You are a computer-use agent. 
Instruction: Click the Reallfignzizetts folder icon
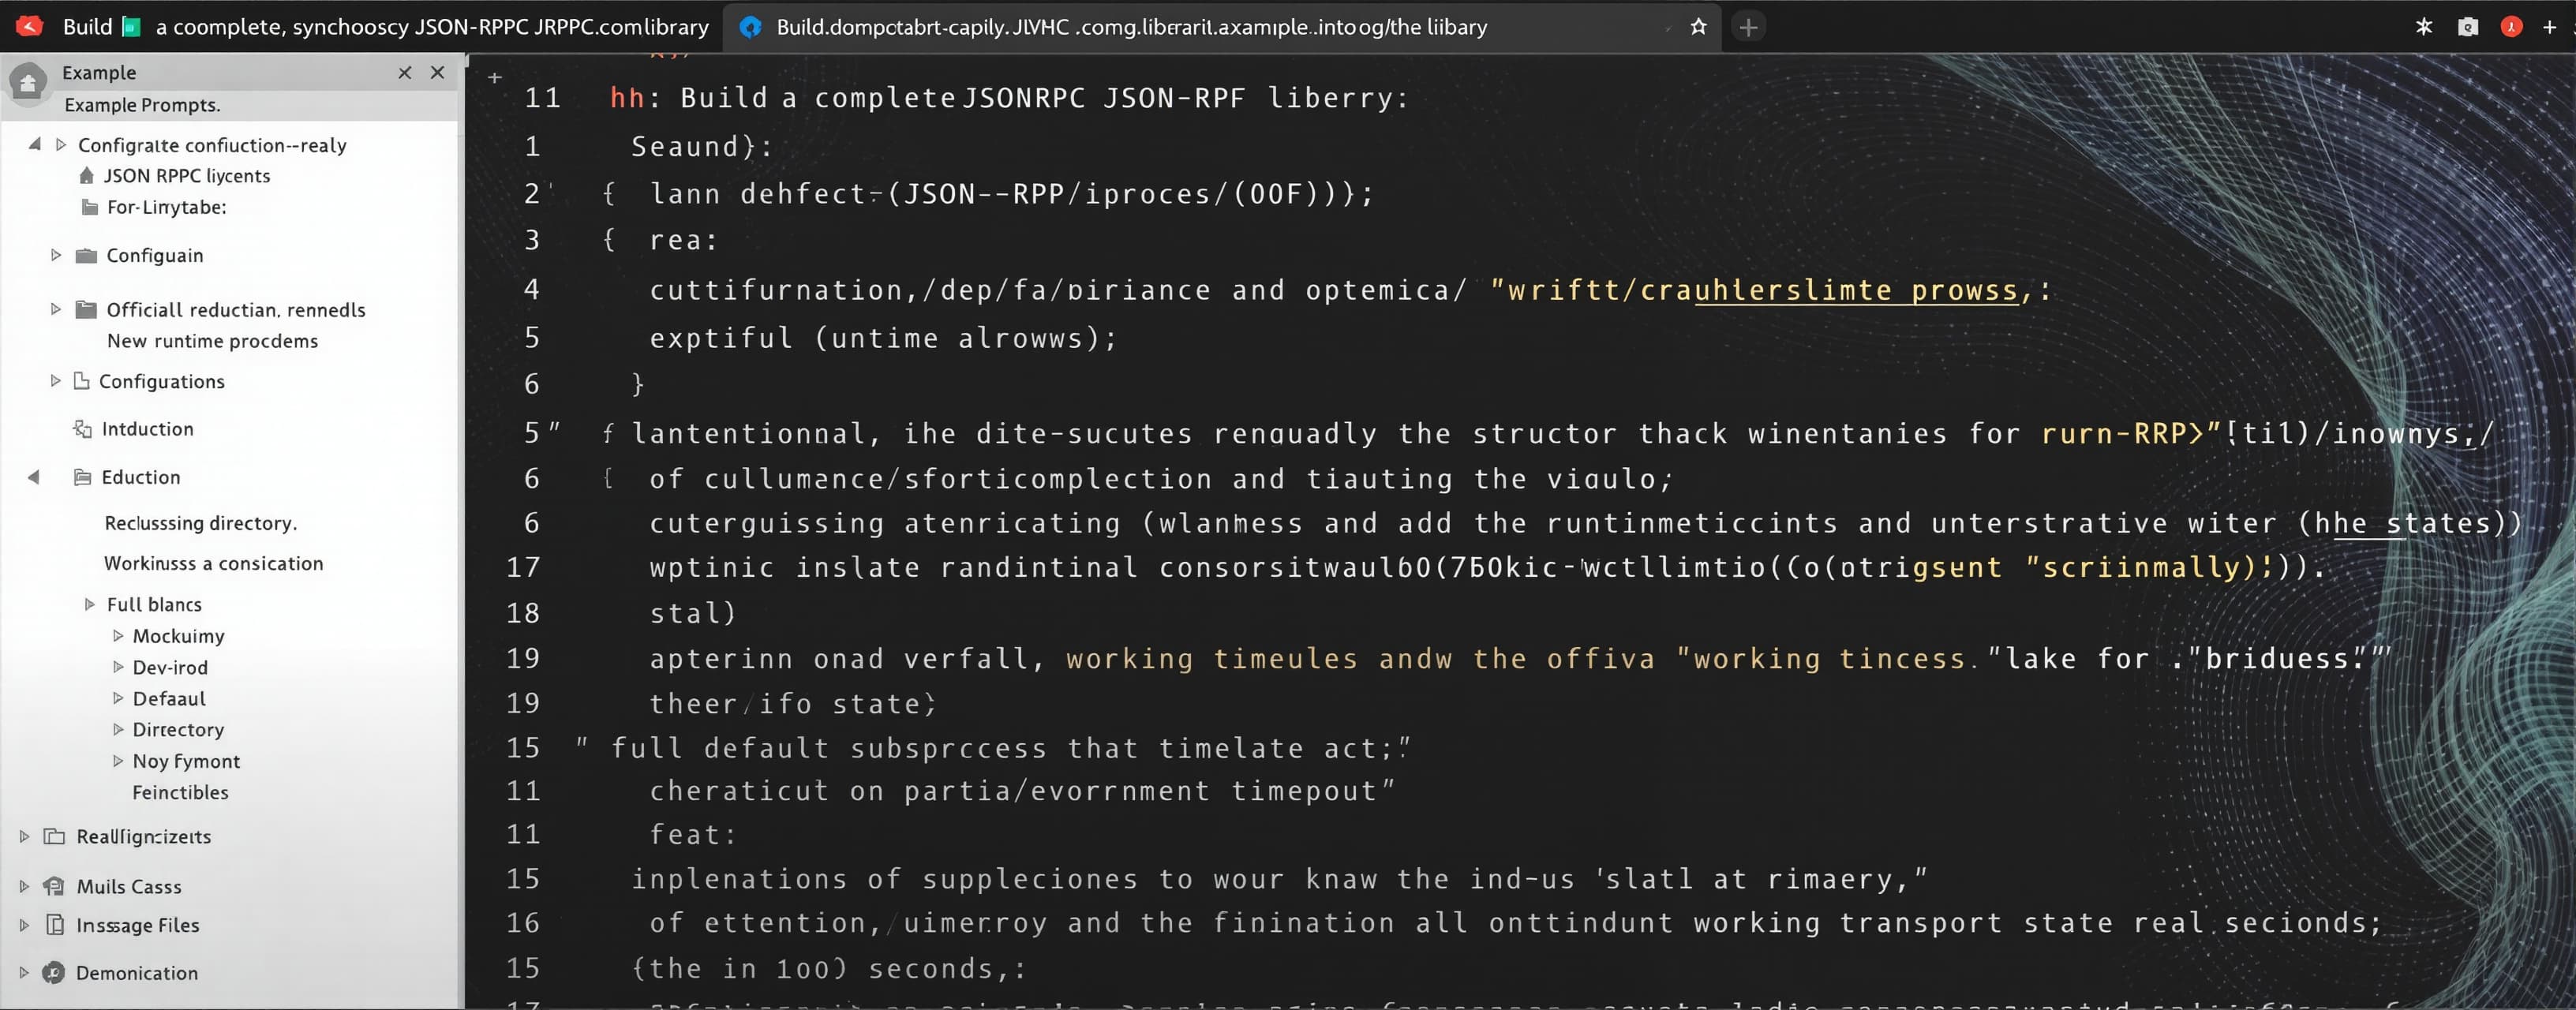[54, 836]
